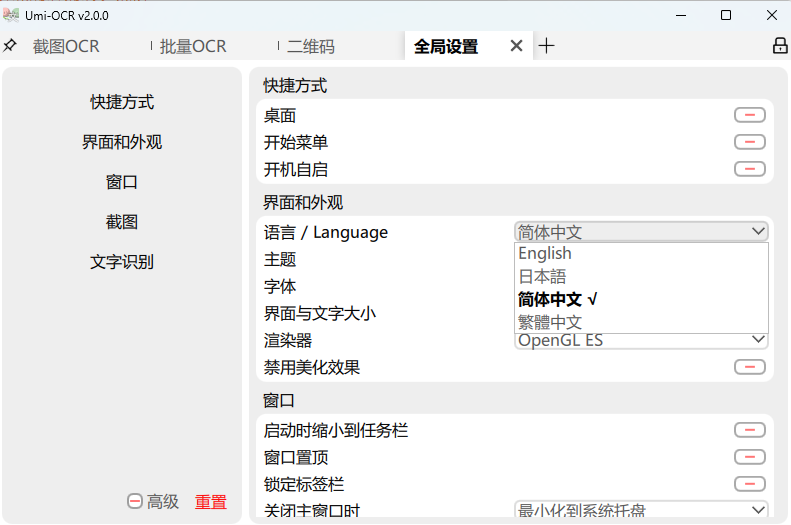The width and height of the screenshot is (791, 525).
Task: Open the 关闭主窗口时 dropdown
Action: 641,511
